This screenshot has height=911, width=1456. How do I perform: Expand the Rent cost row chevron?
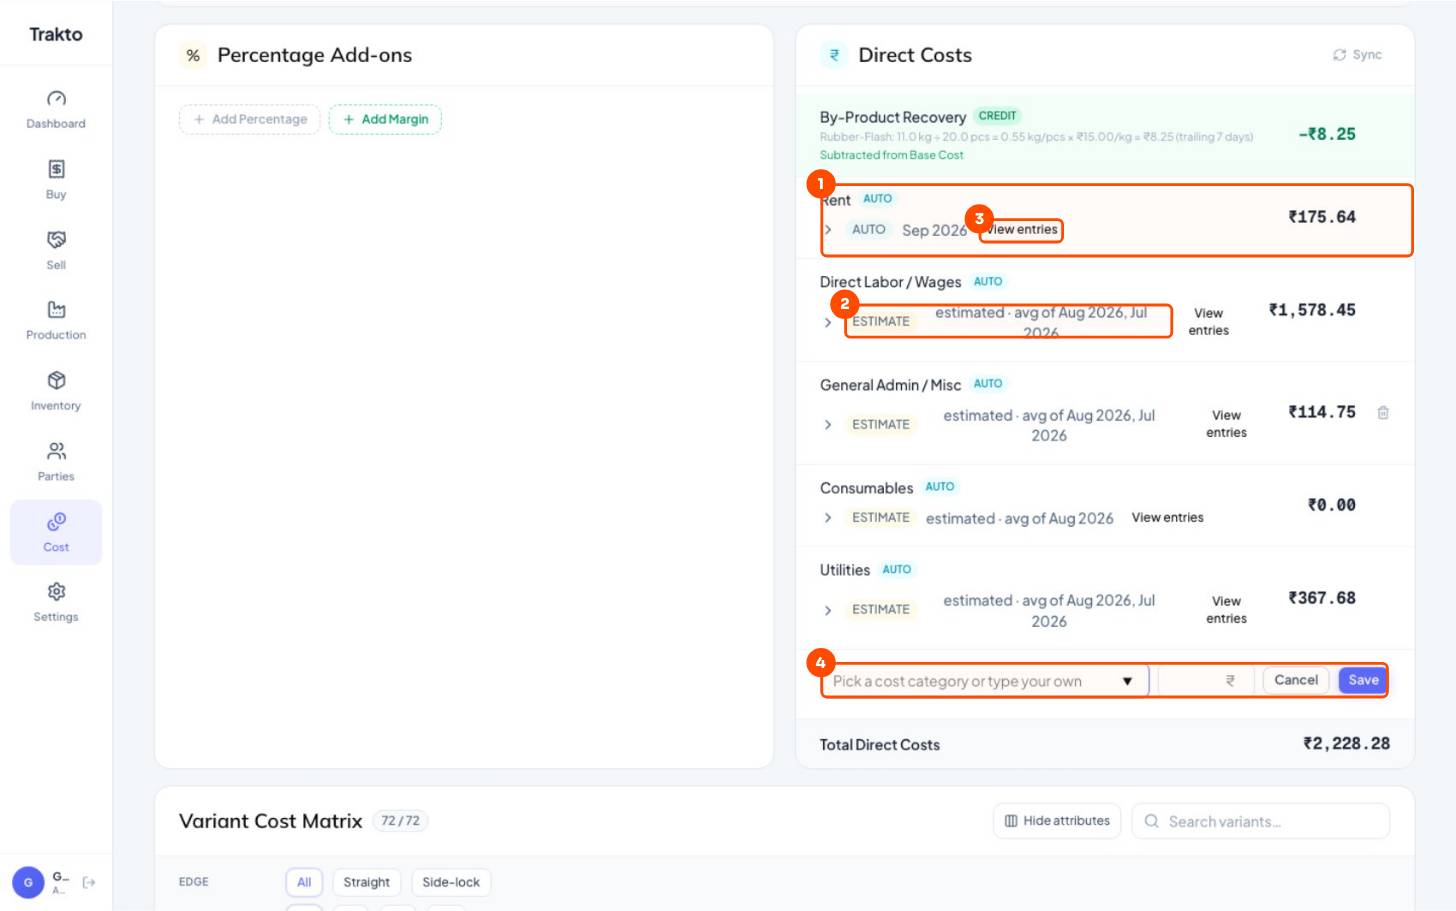click(828, 229)
